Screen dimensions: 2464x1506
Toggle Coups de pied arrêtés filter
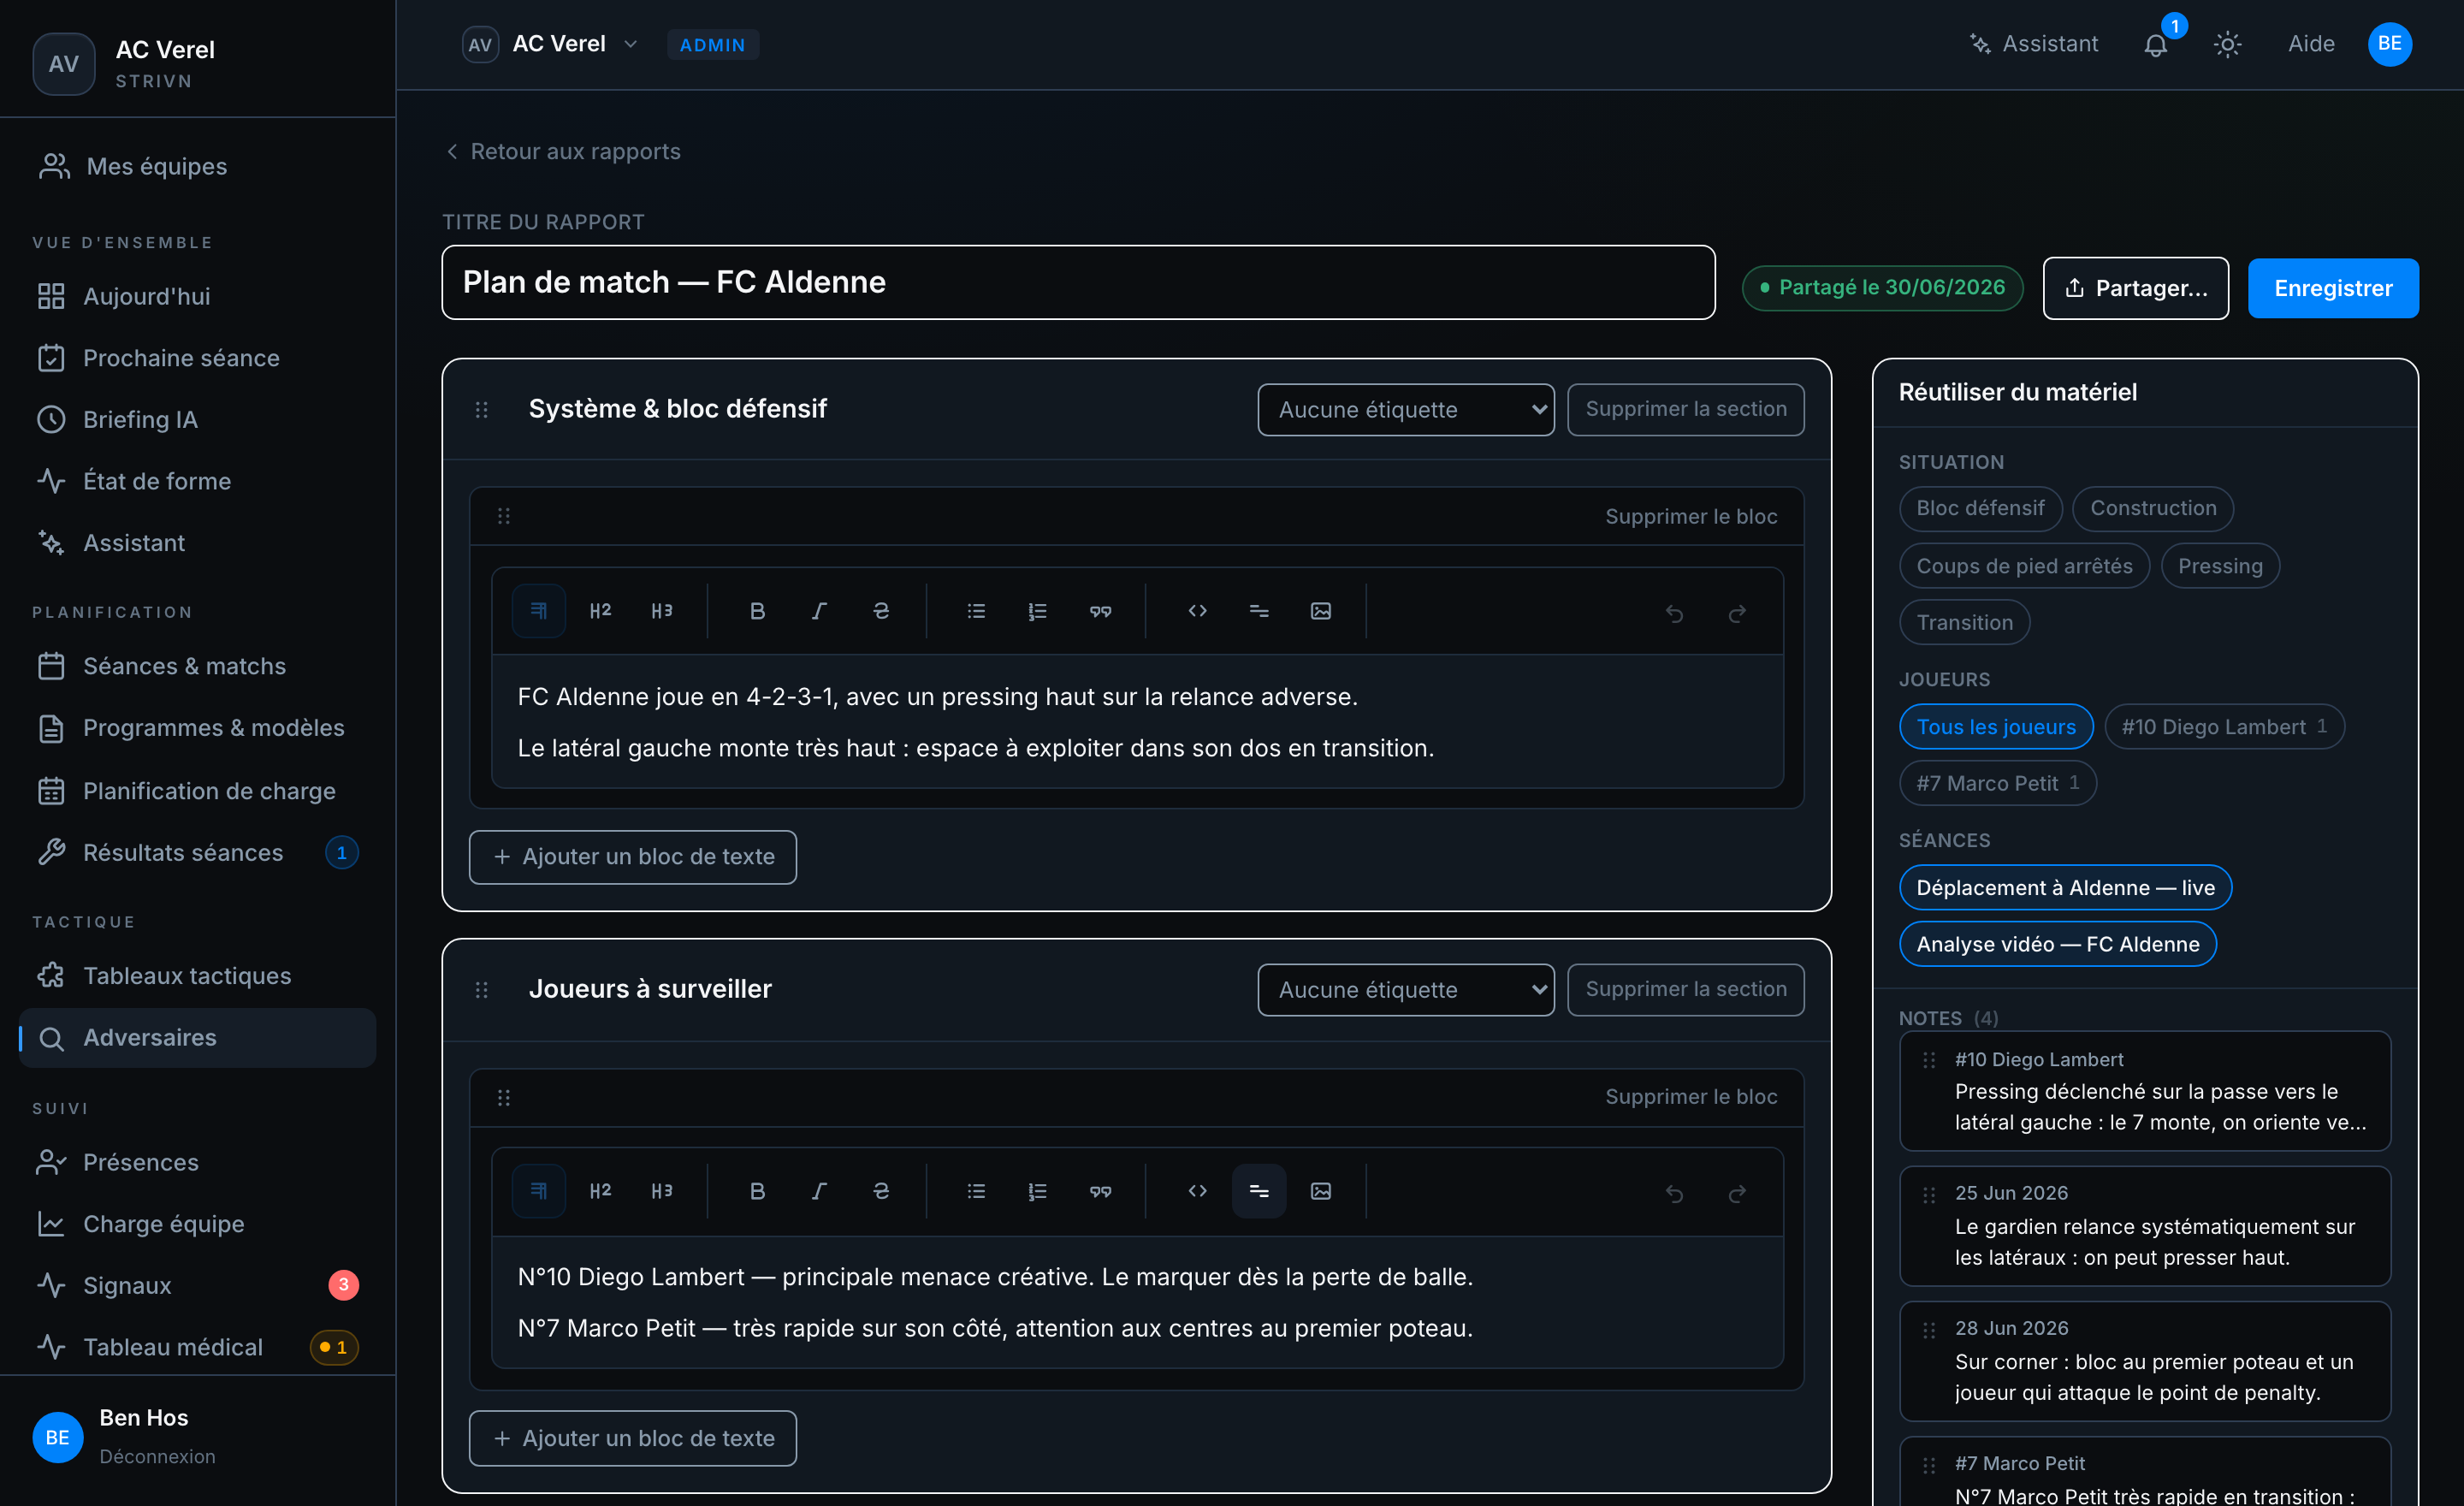pos(2024,566)
